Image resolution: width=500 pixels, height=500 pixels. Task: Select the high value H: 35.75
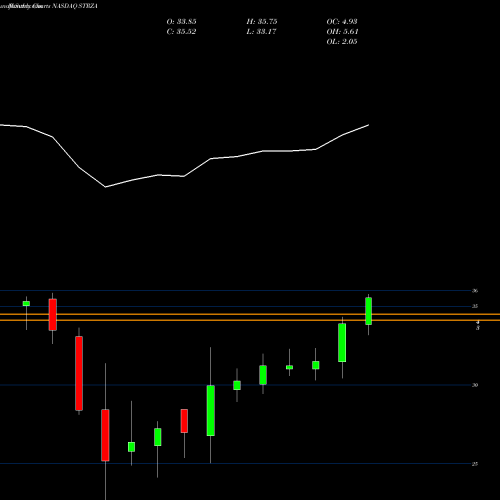tap(262, 22)
